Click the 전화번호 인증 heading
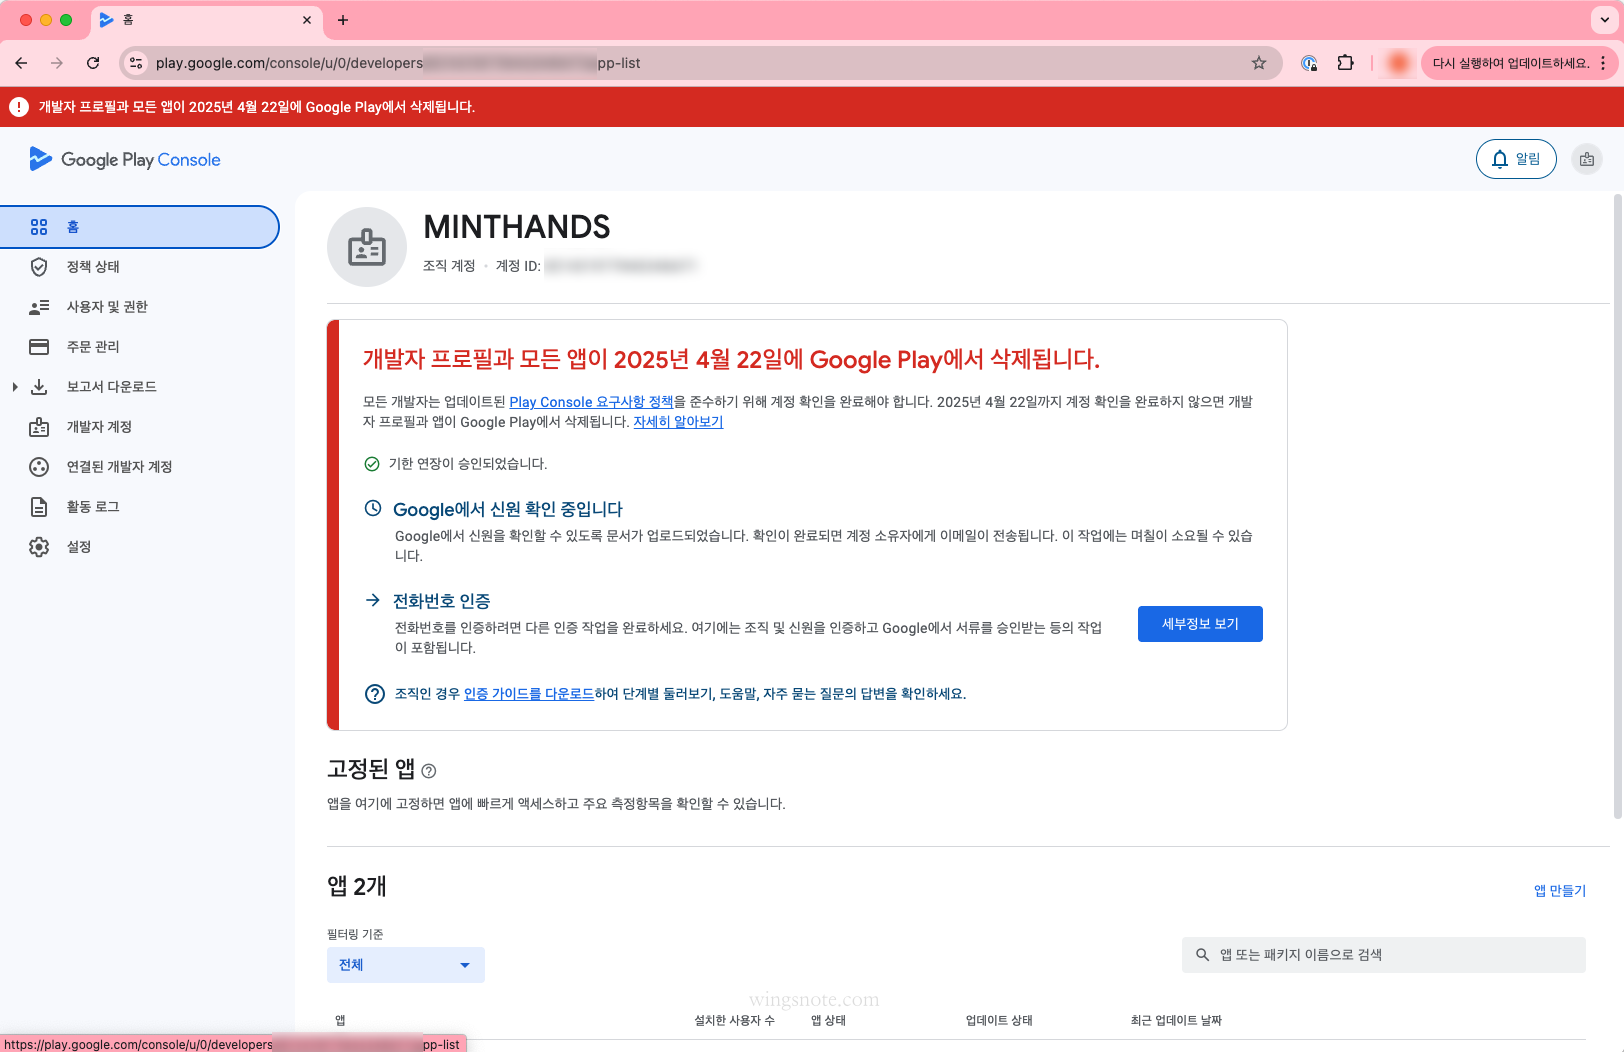The image size is (1624, 1052). [x=442, y=601]
